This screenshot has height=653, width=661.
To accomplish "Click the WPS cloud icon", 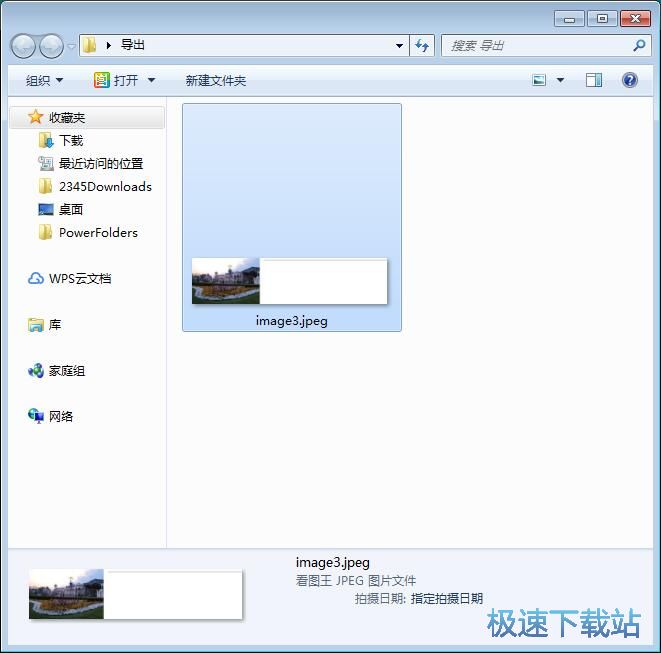I will [x=35, y=278].
